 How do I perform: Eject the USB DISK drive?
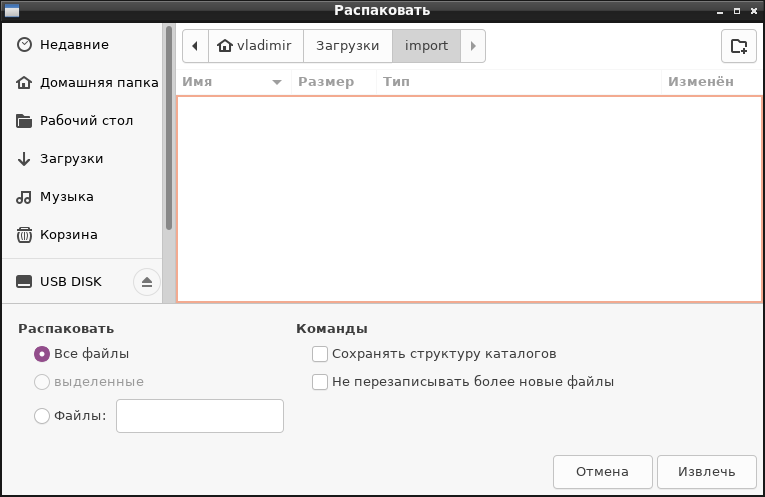pyautogui.click(x=147, y=282)
